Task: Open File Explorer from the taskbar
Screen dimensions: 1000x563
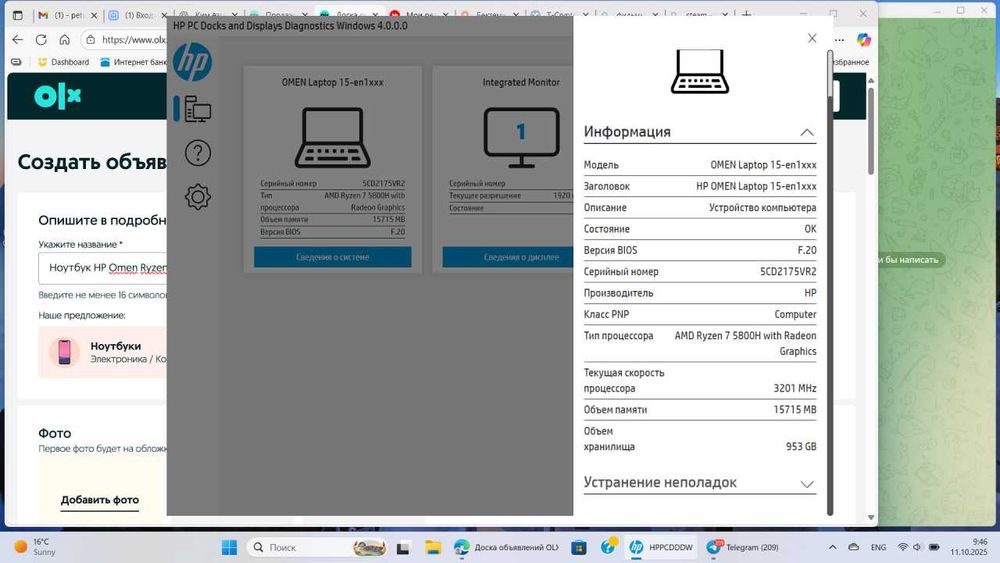Action: coord(433,547)
